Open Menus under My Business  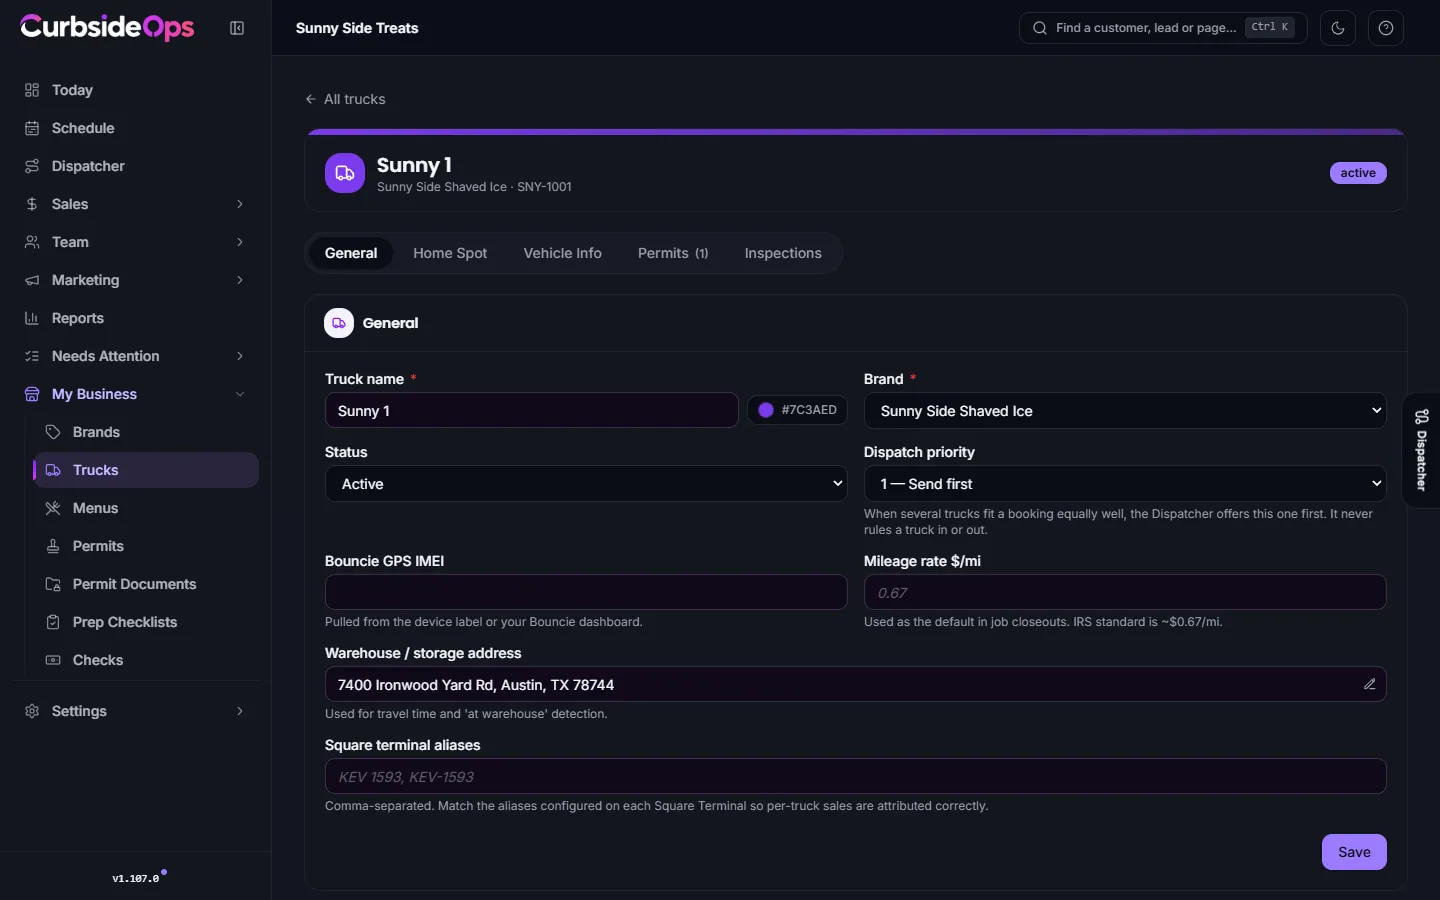pyautogui.click(x=146, y=508)
